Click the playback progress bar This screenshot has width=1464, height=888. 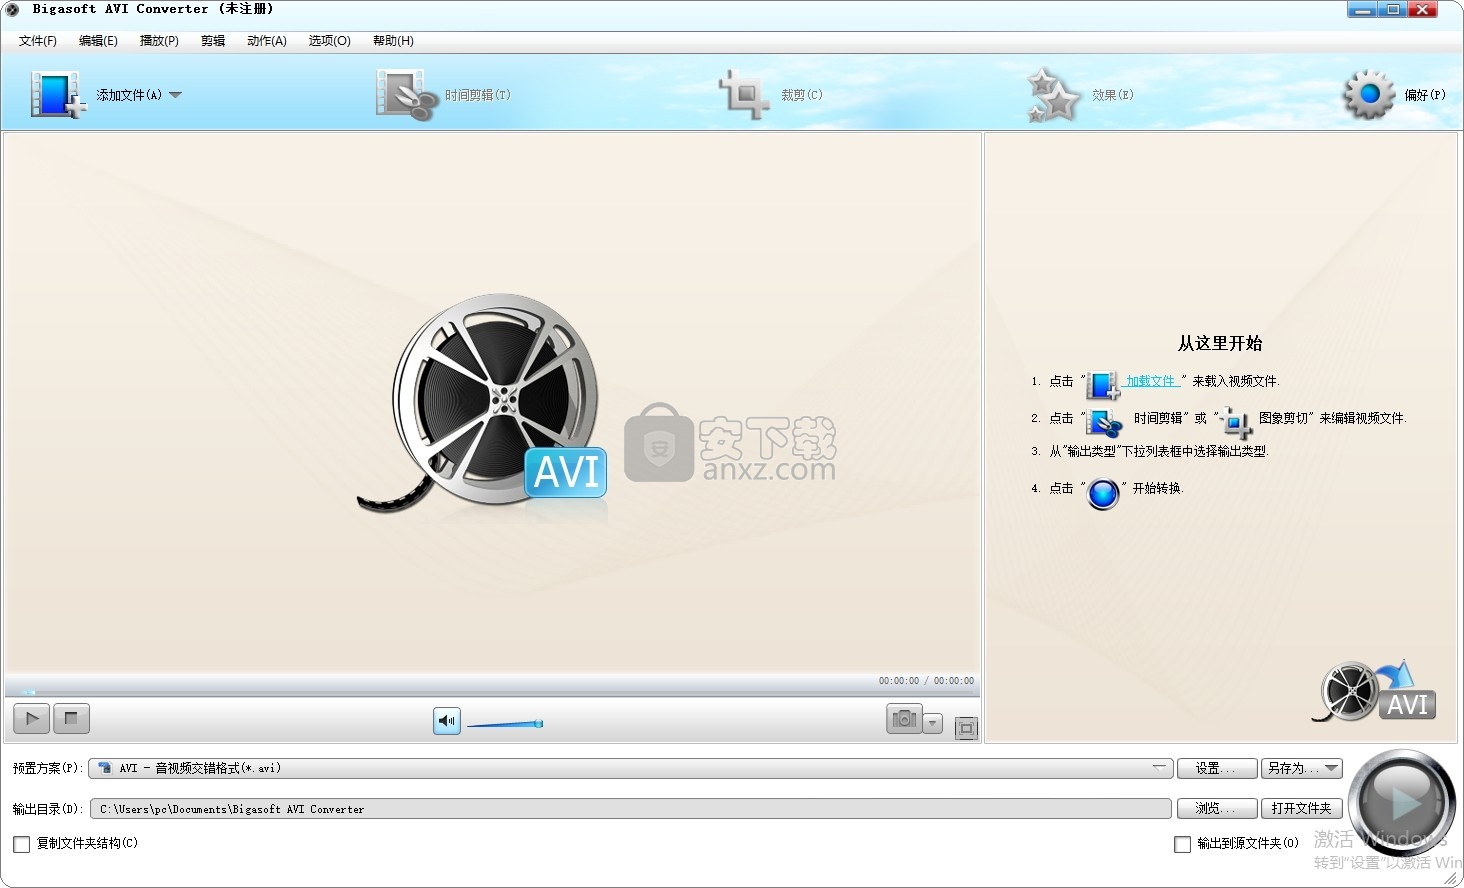[491, 691]
